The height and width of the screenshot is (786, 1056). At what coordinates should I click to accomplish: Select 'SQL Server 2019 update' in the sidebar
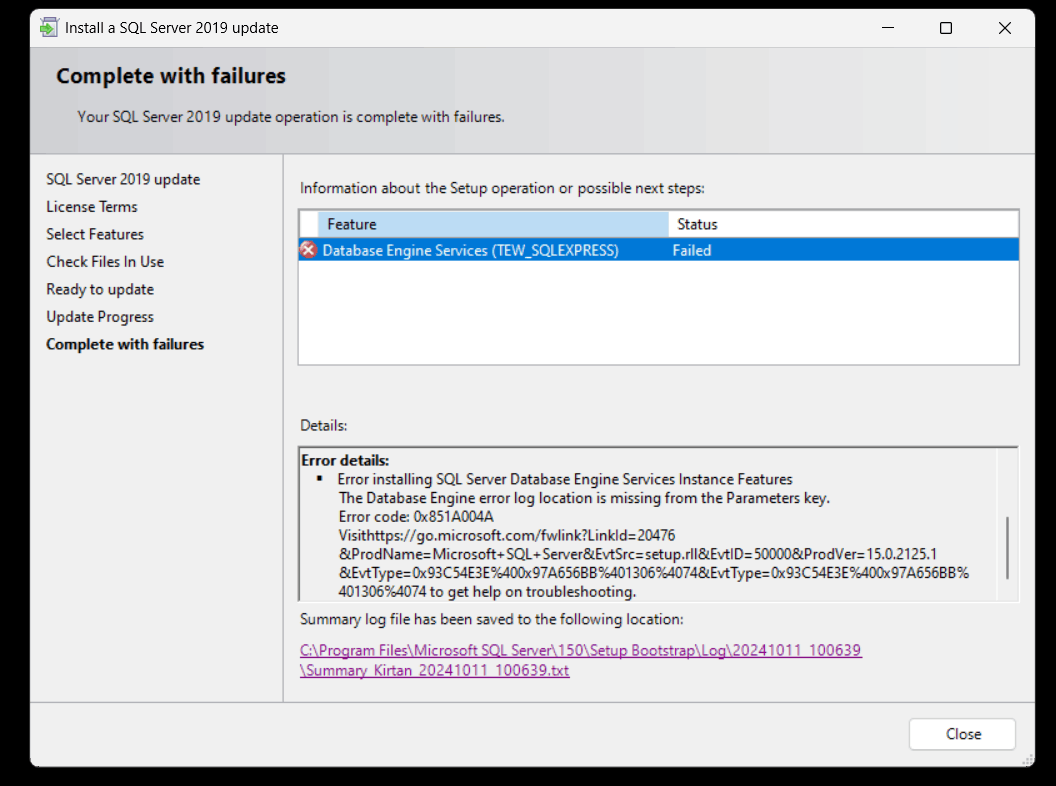[x=123, y=179]
